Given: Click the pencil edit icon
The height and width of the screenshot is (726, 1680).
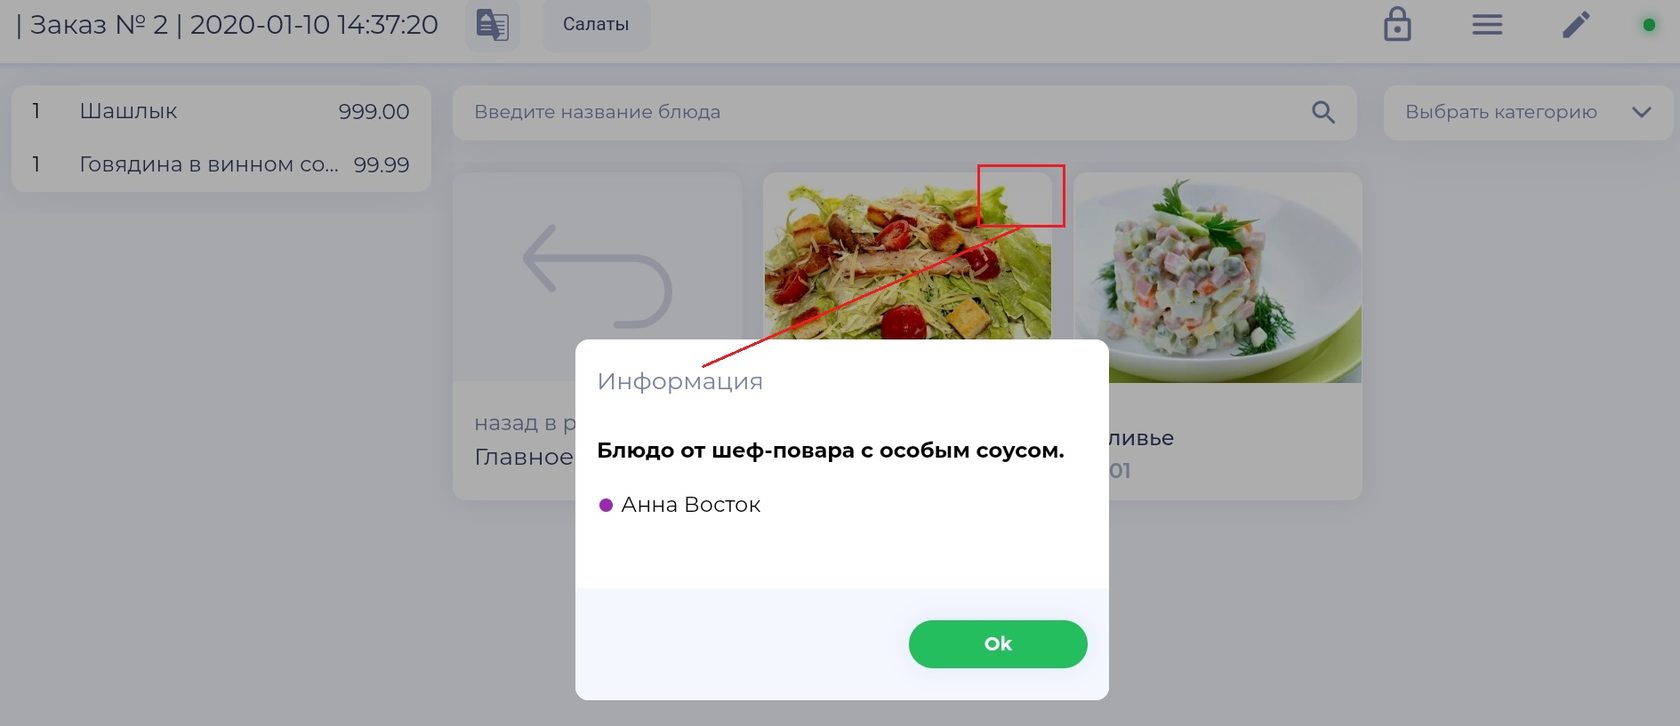Looking at the screenshot, I should tap(1576, 24).
